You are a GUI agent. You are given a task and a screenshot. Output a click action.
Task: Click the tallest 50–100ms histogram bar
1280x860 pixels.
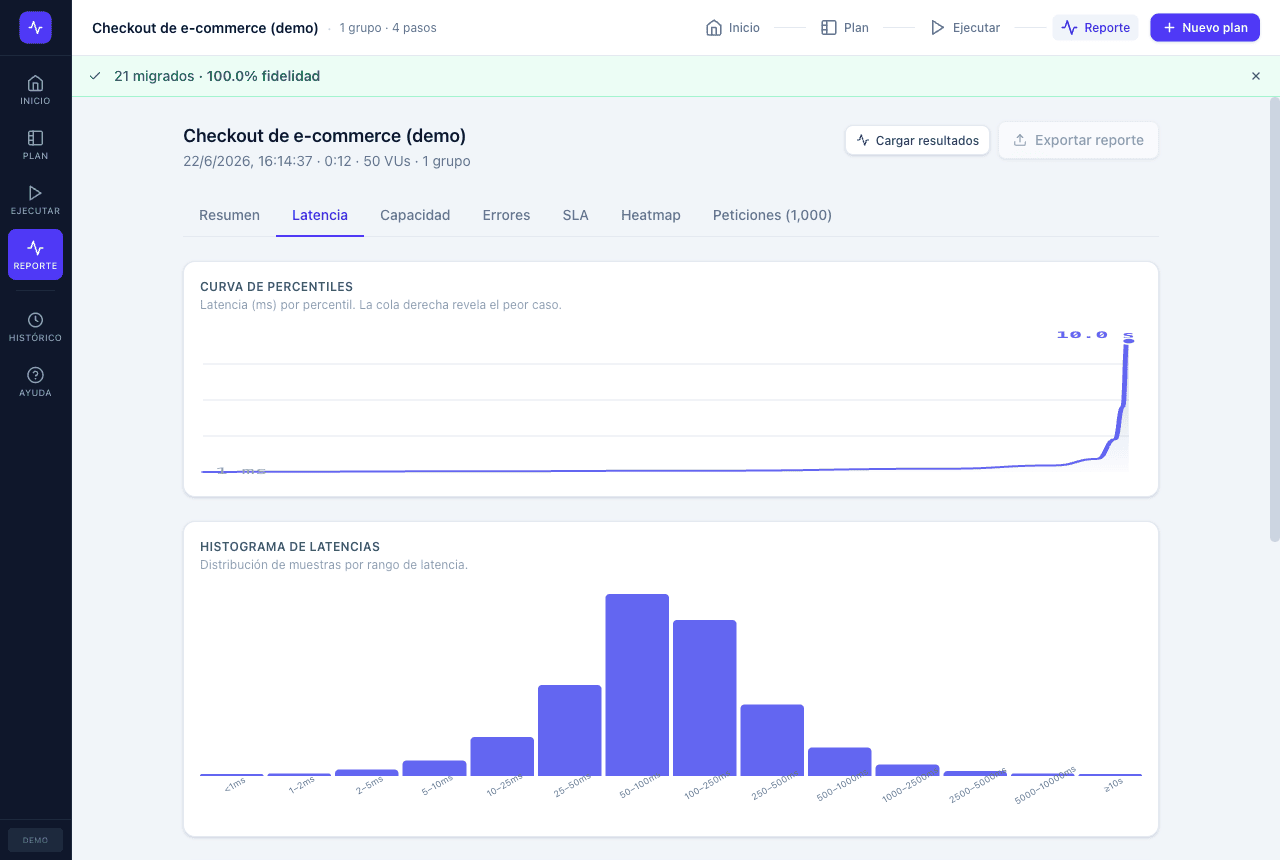coord(637,685)
